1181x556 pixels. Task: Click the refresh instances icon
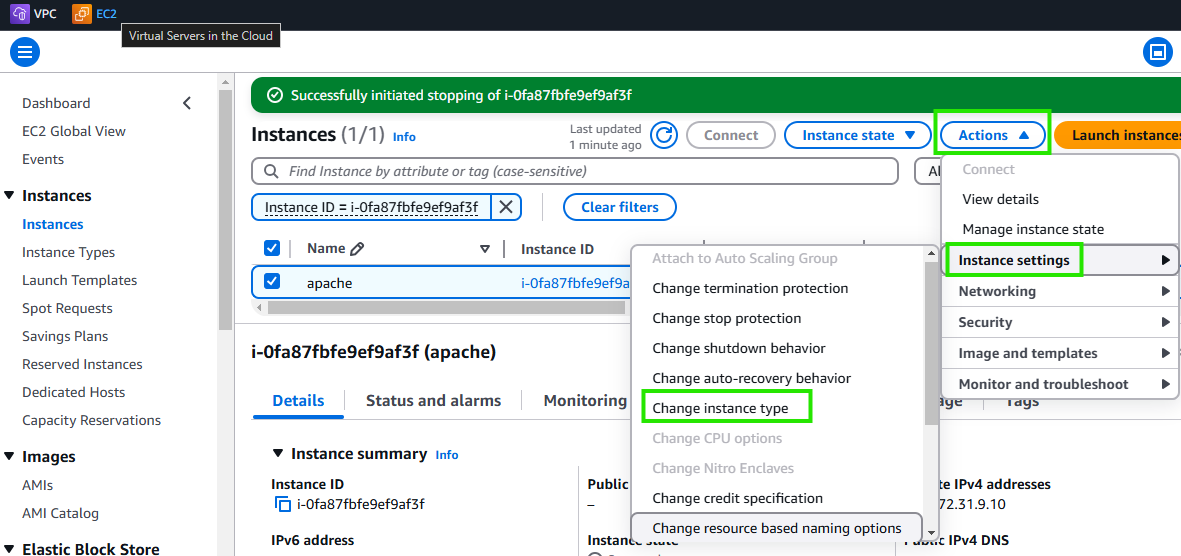click(x=664, y=135)
